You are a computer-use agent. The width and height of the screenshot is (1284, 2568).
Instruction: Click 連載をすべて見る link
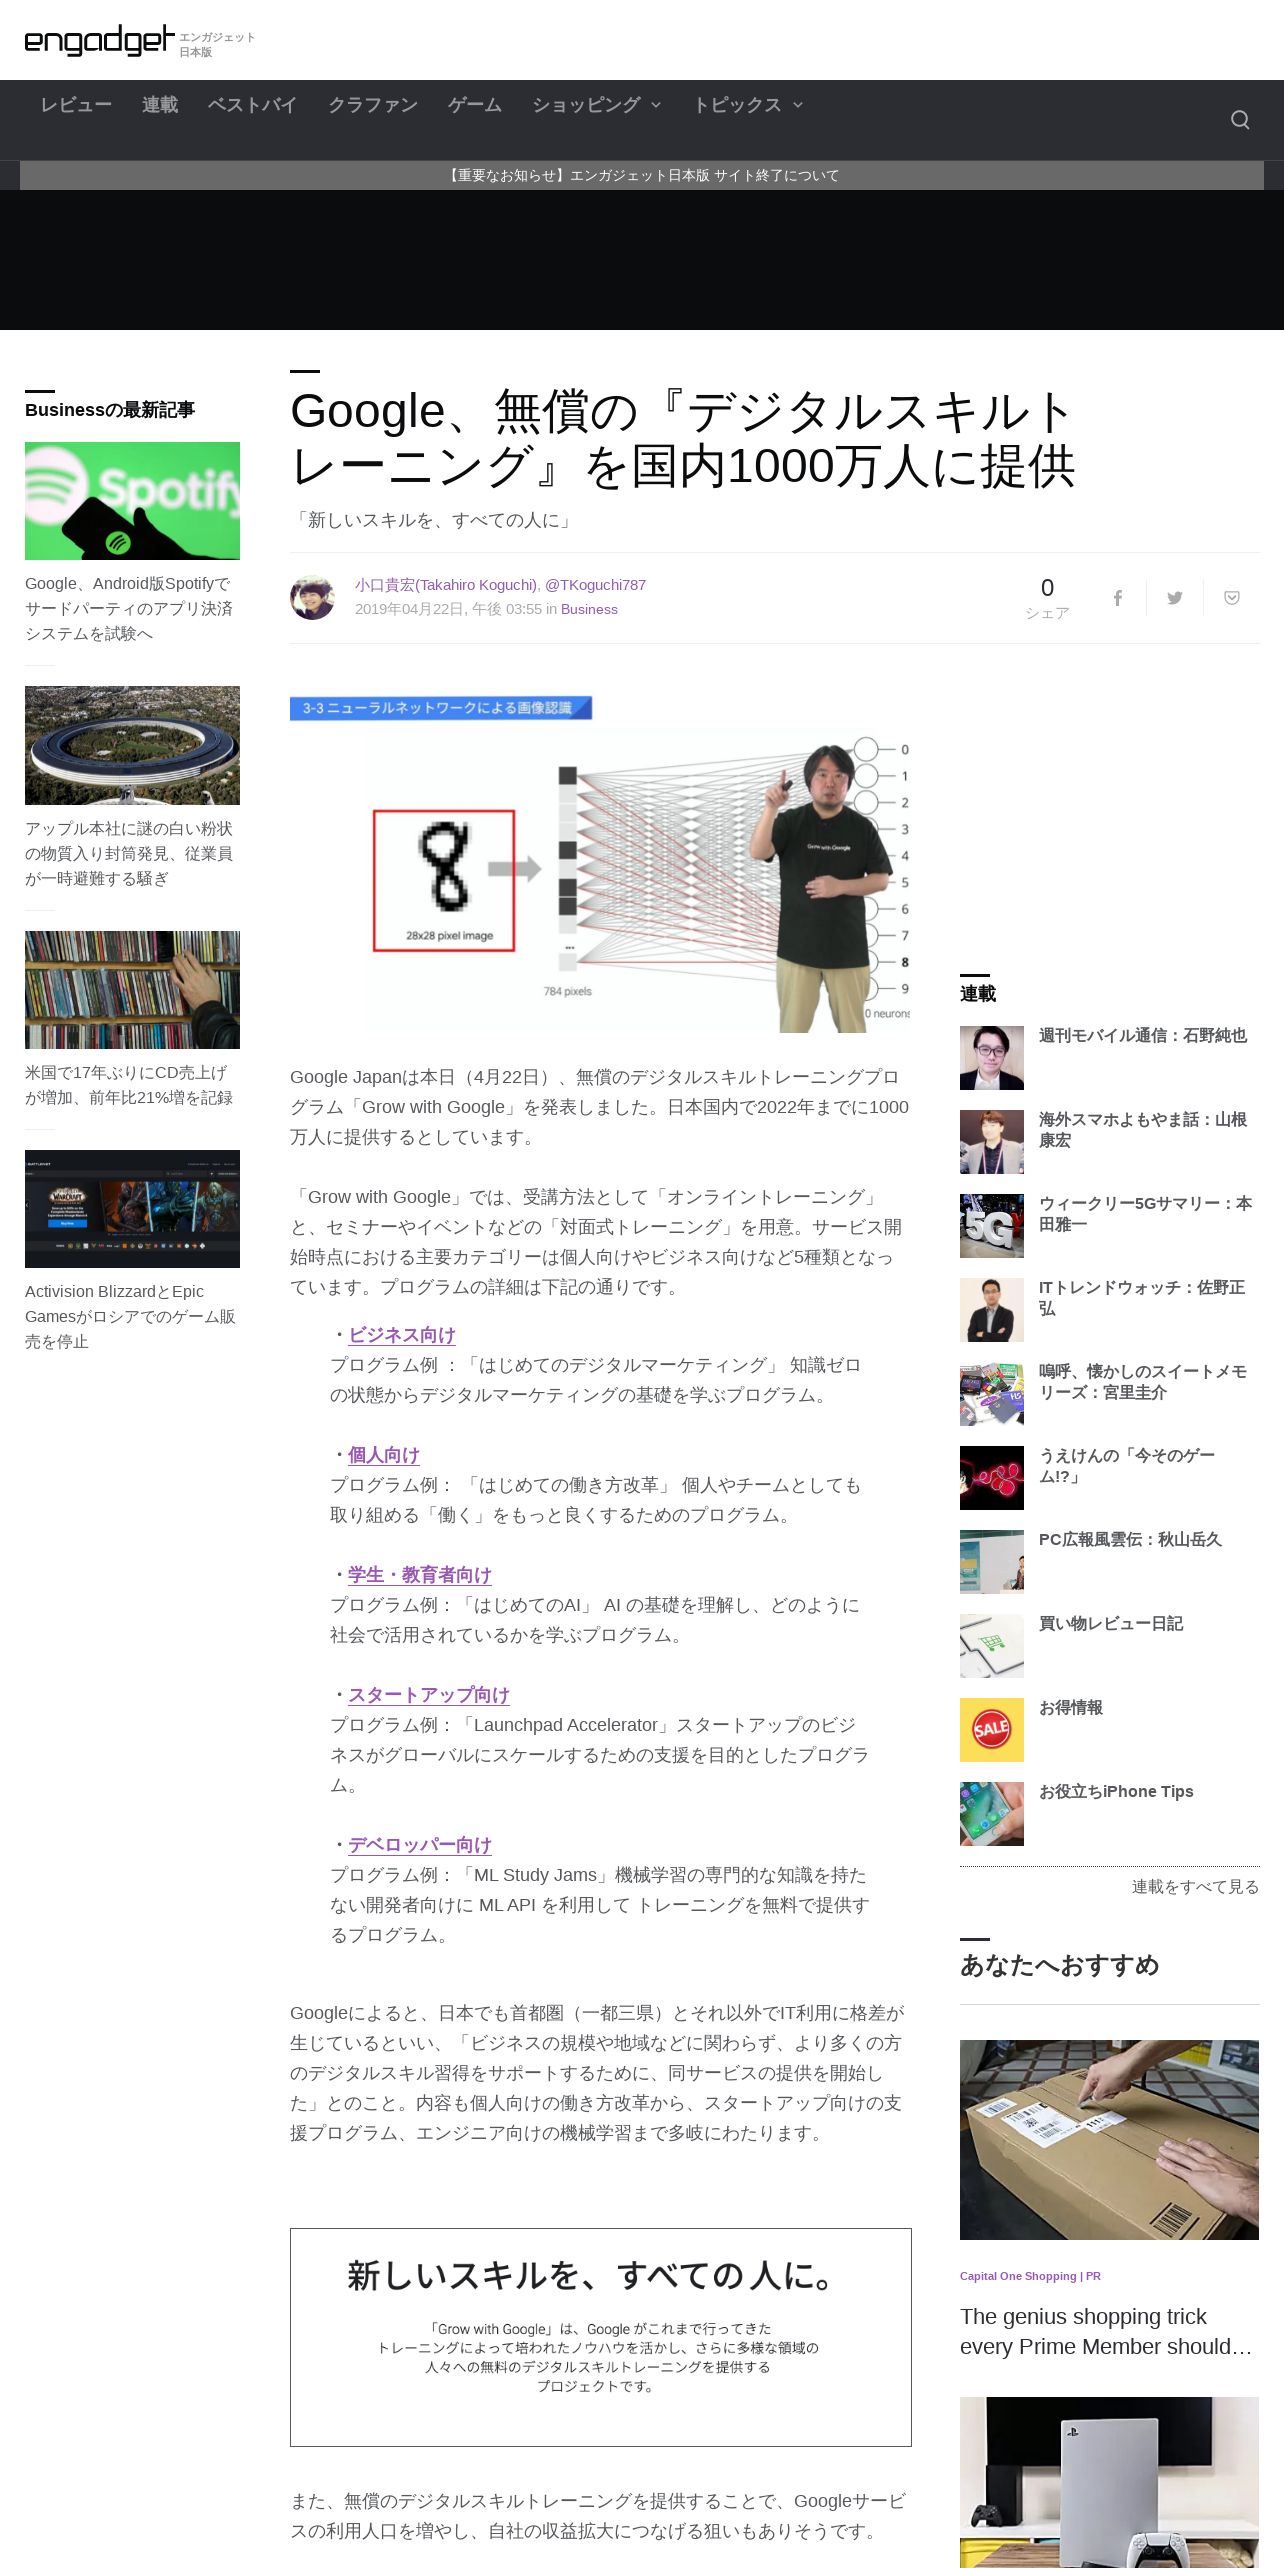[x=1195, y=1887]
